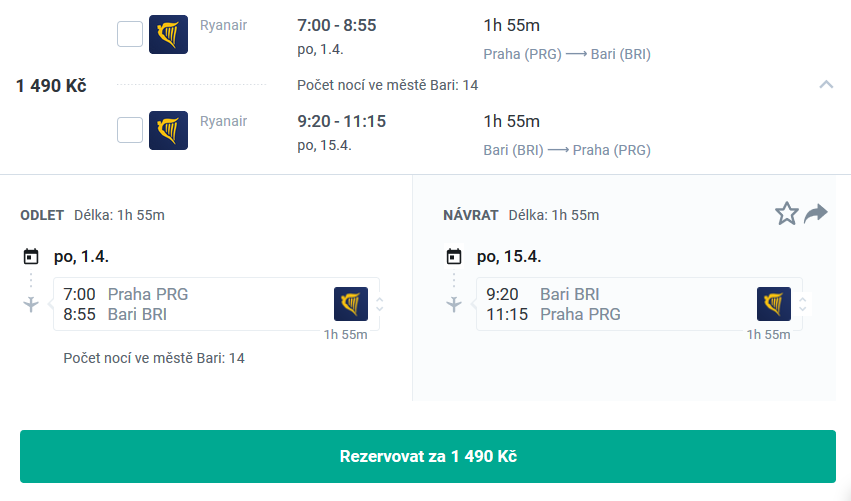Collapse flight details with the up chevron
Image resolution: width=851 pixels, height=501 pixels.
click(x=826, y=84)
